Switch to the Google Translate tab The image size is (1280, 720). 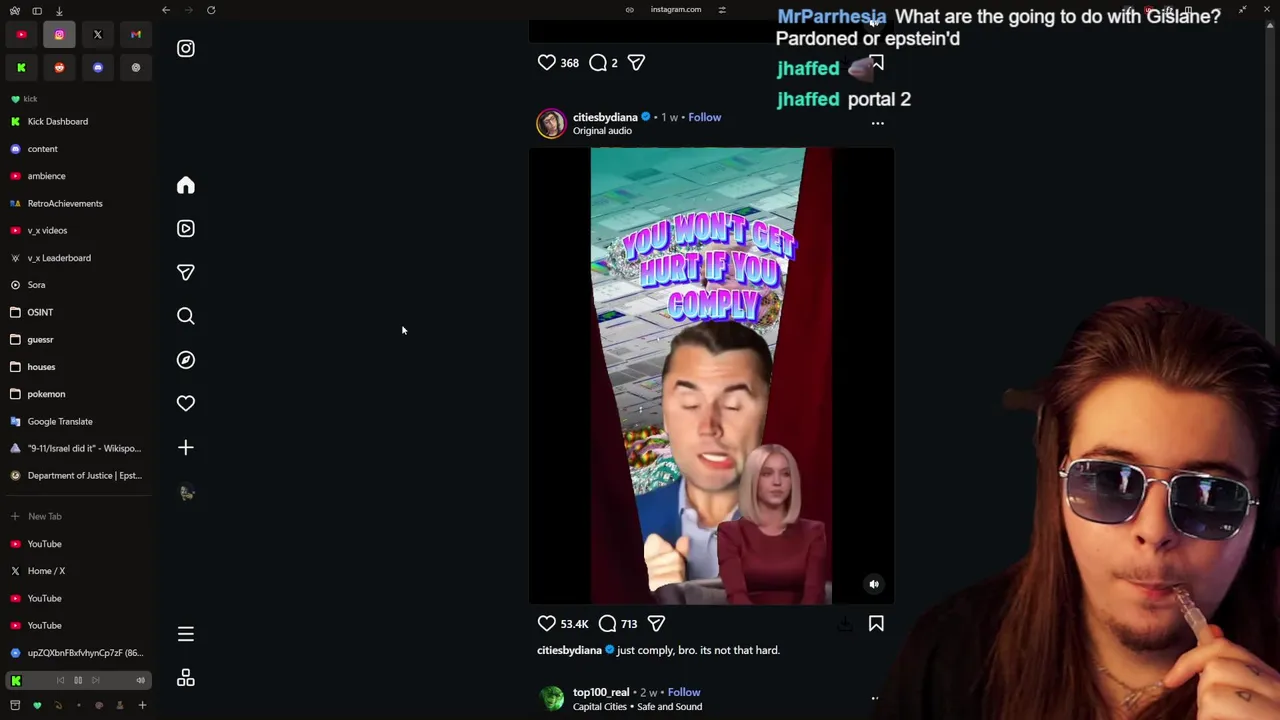tap(60, 421)
